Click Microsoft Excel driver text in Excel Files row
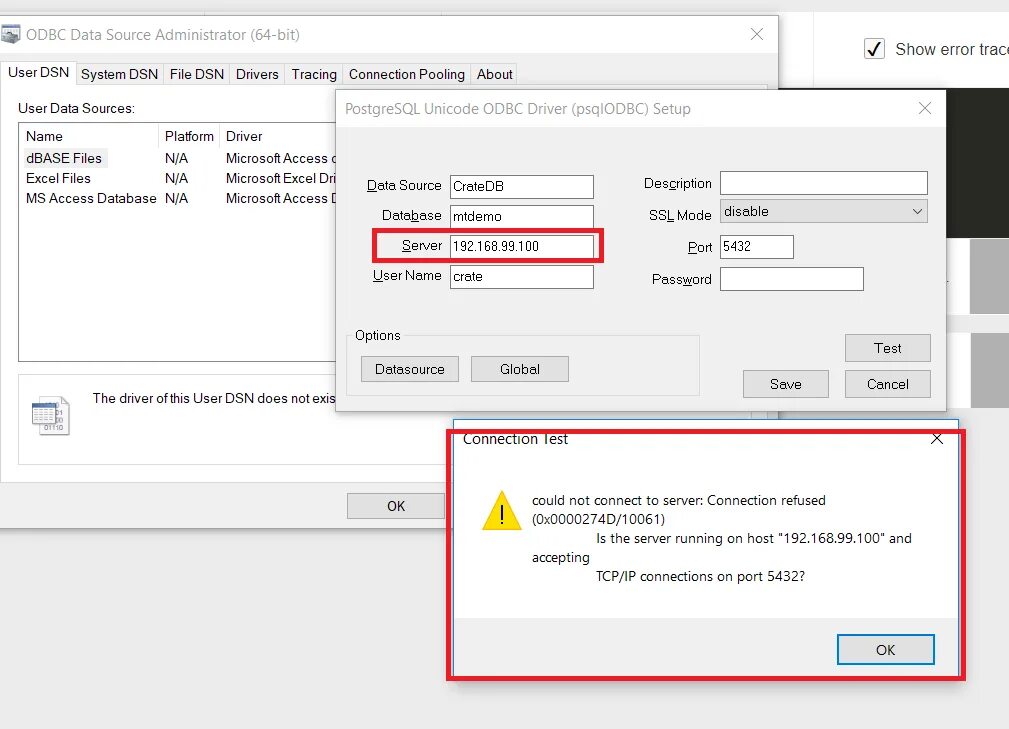Viewport: 1009px width, 729px height. click(281, 178)
